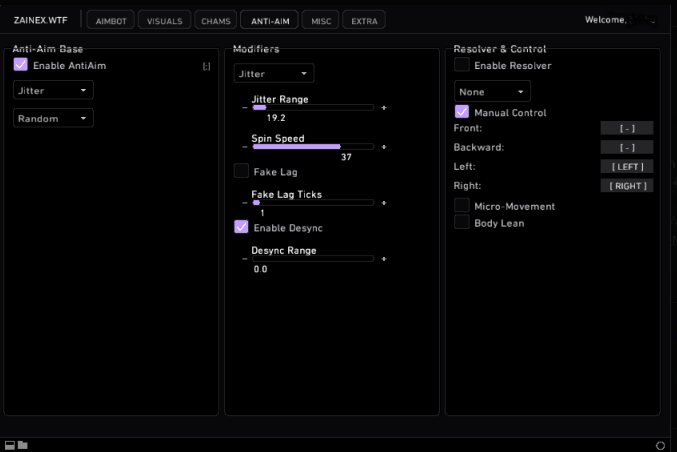The image size is (677, 452).
Task: Click the save icon in the bottom-left corner
Action: (10, 444)
